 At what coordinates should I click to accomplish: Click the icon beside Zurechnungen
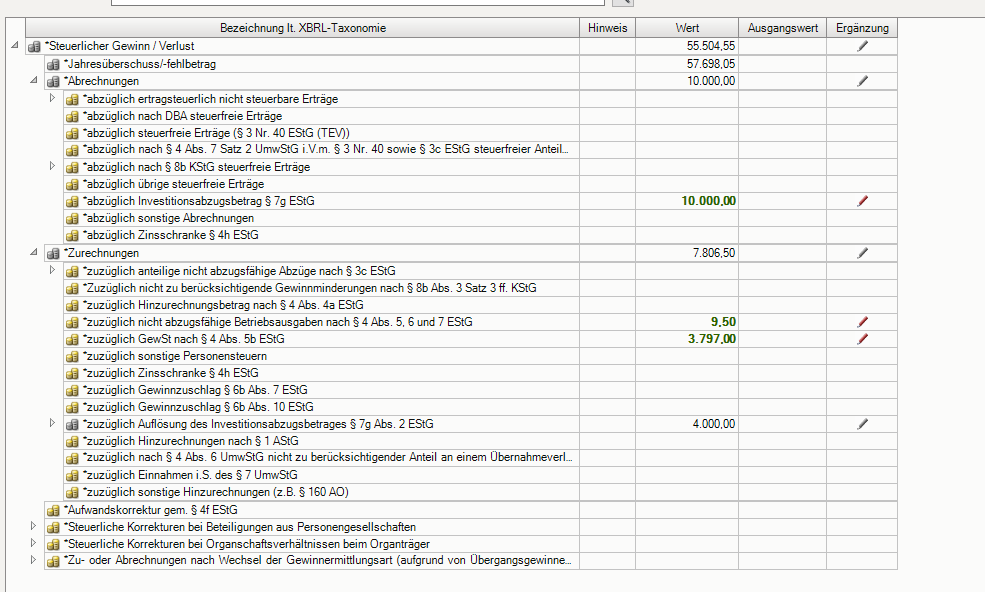53,254
